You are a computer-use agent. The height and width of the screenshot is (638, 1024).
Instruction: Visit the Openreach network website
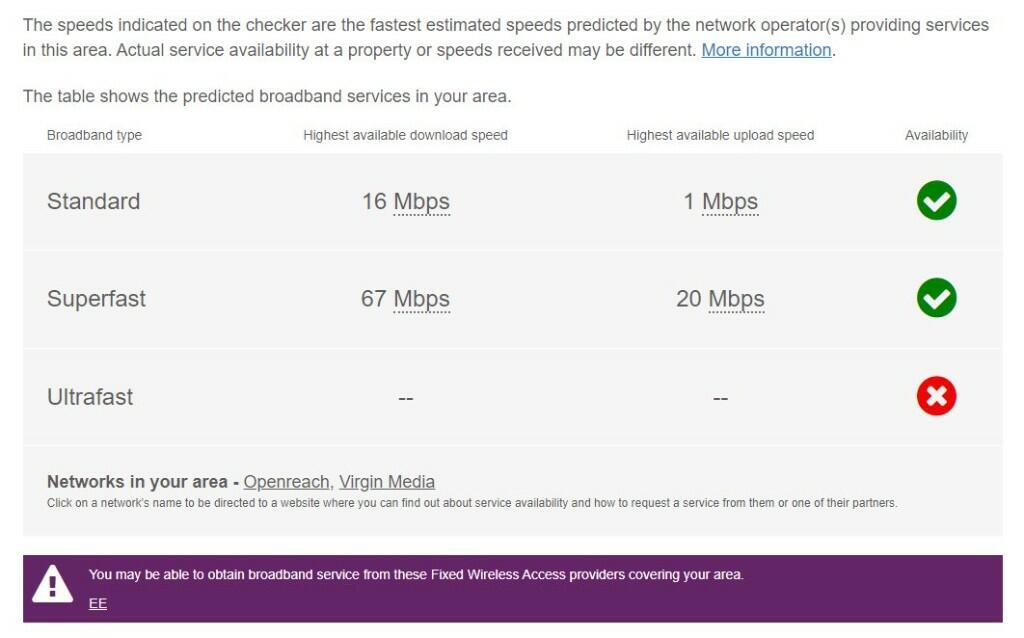(286, 481)
